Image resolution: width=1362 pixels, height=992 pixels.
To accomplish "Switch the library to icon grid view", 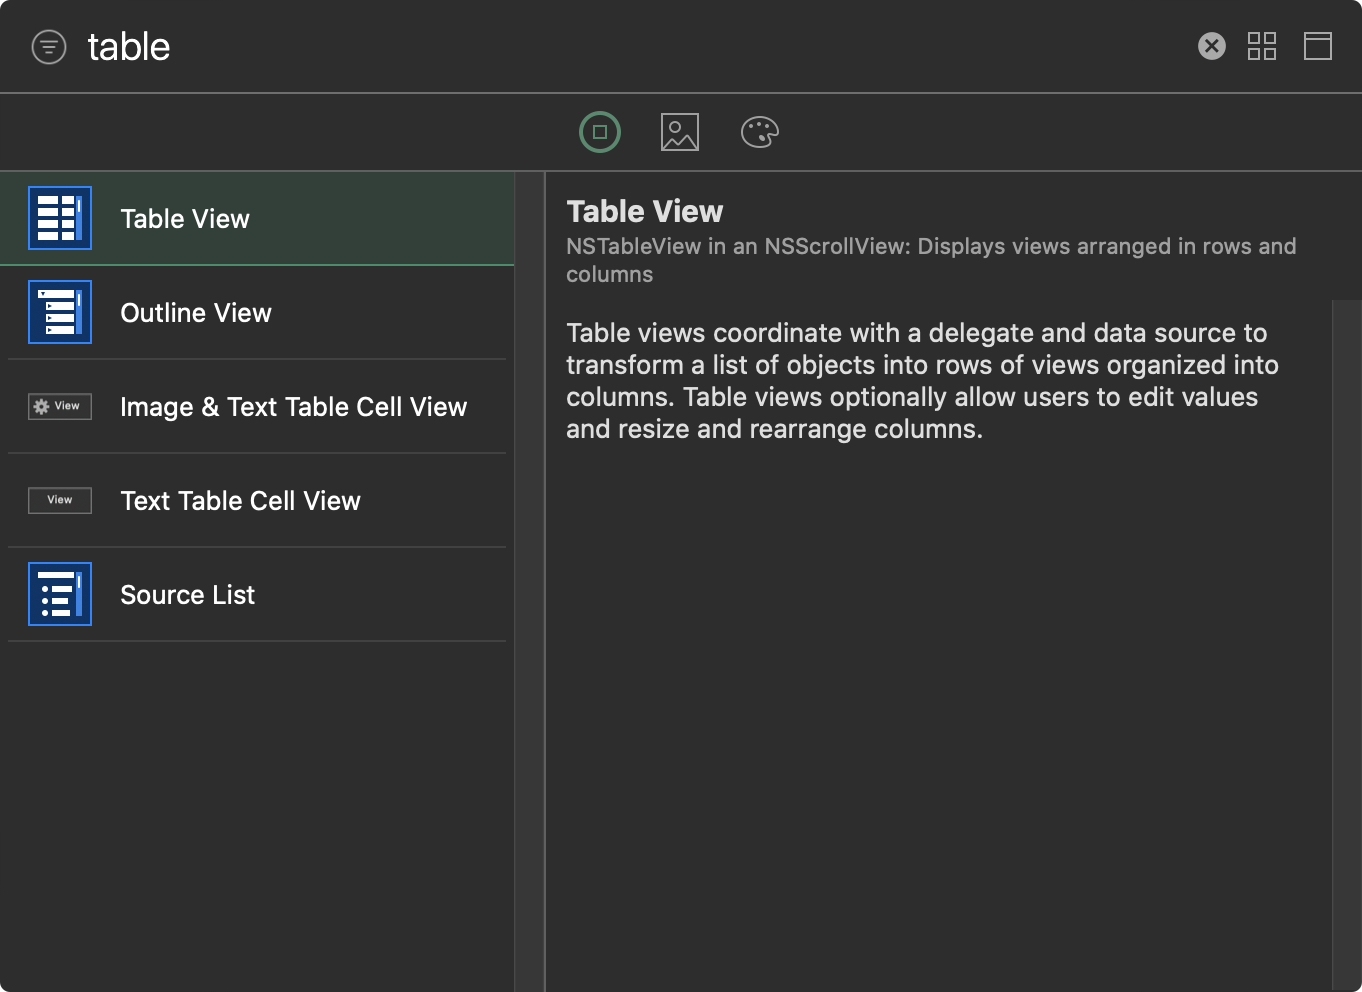I will pos(1261,46).
